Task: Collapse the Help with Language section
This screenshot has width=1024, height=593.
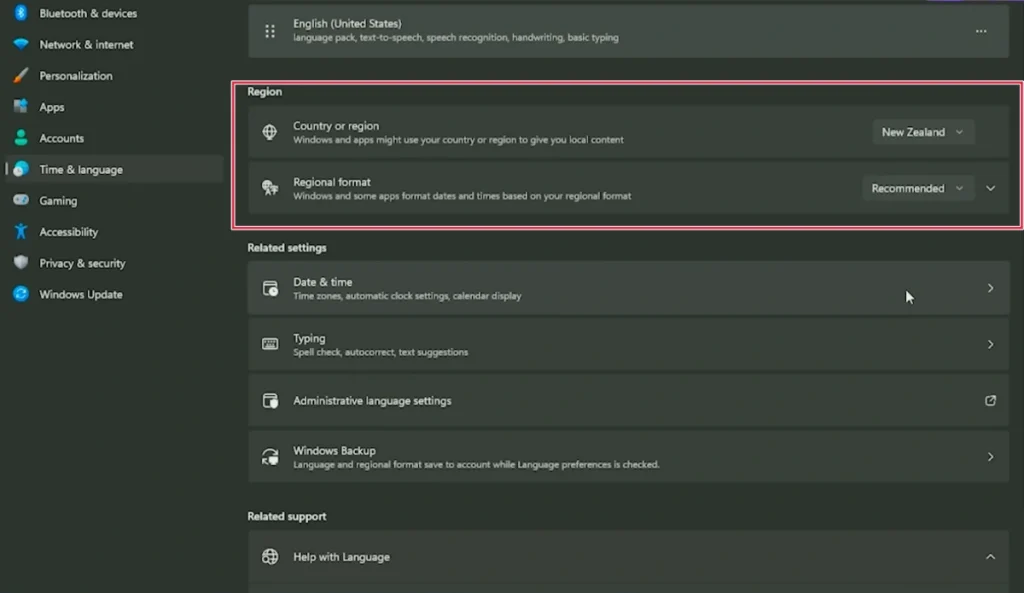Action: tap(990, 556)
